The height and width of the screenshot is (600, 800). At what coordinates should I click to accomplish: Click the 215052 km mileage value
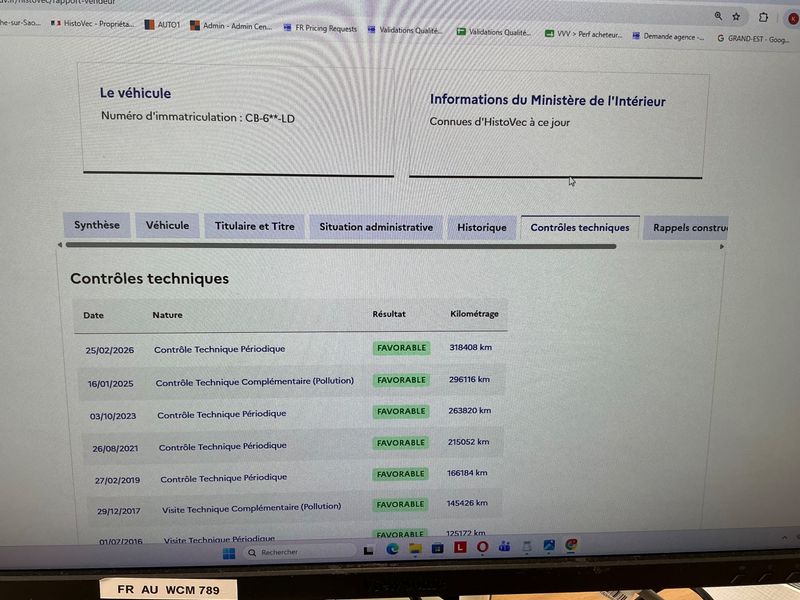point(468,442)
